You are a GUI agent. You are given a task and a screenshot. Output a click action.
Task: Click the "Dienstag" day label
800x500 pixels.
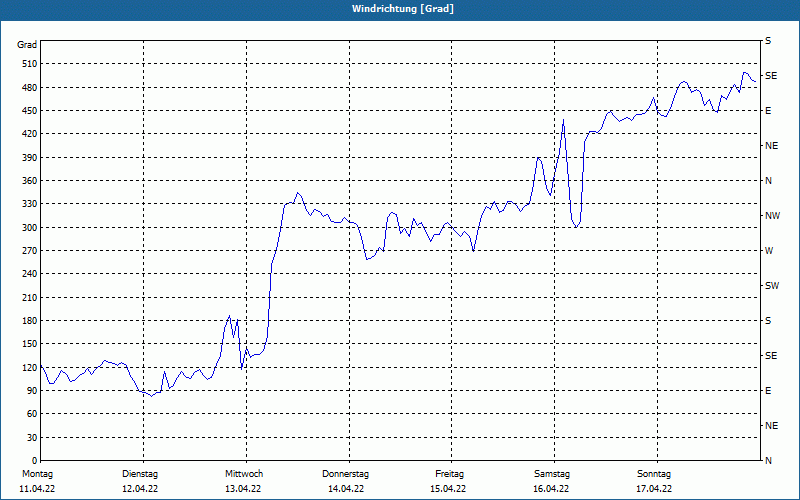click(140, 474)
